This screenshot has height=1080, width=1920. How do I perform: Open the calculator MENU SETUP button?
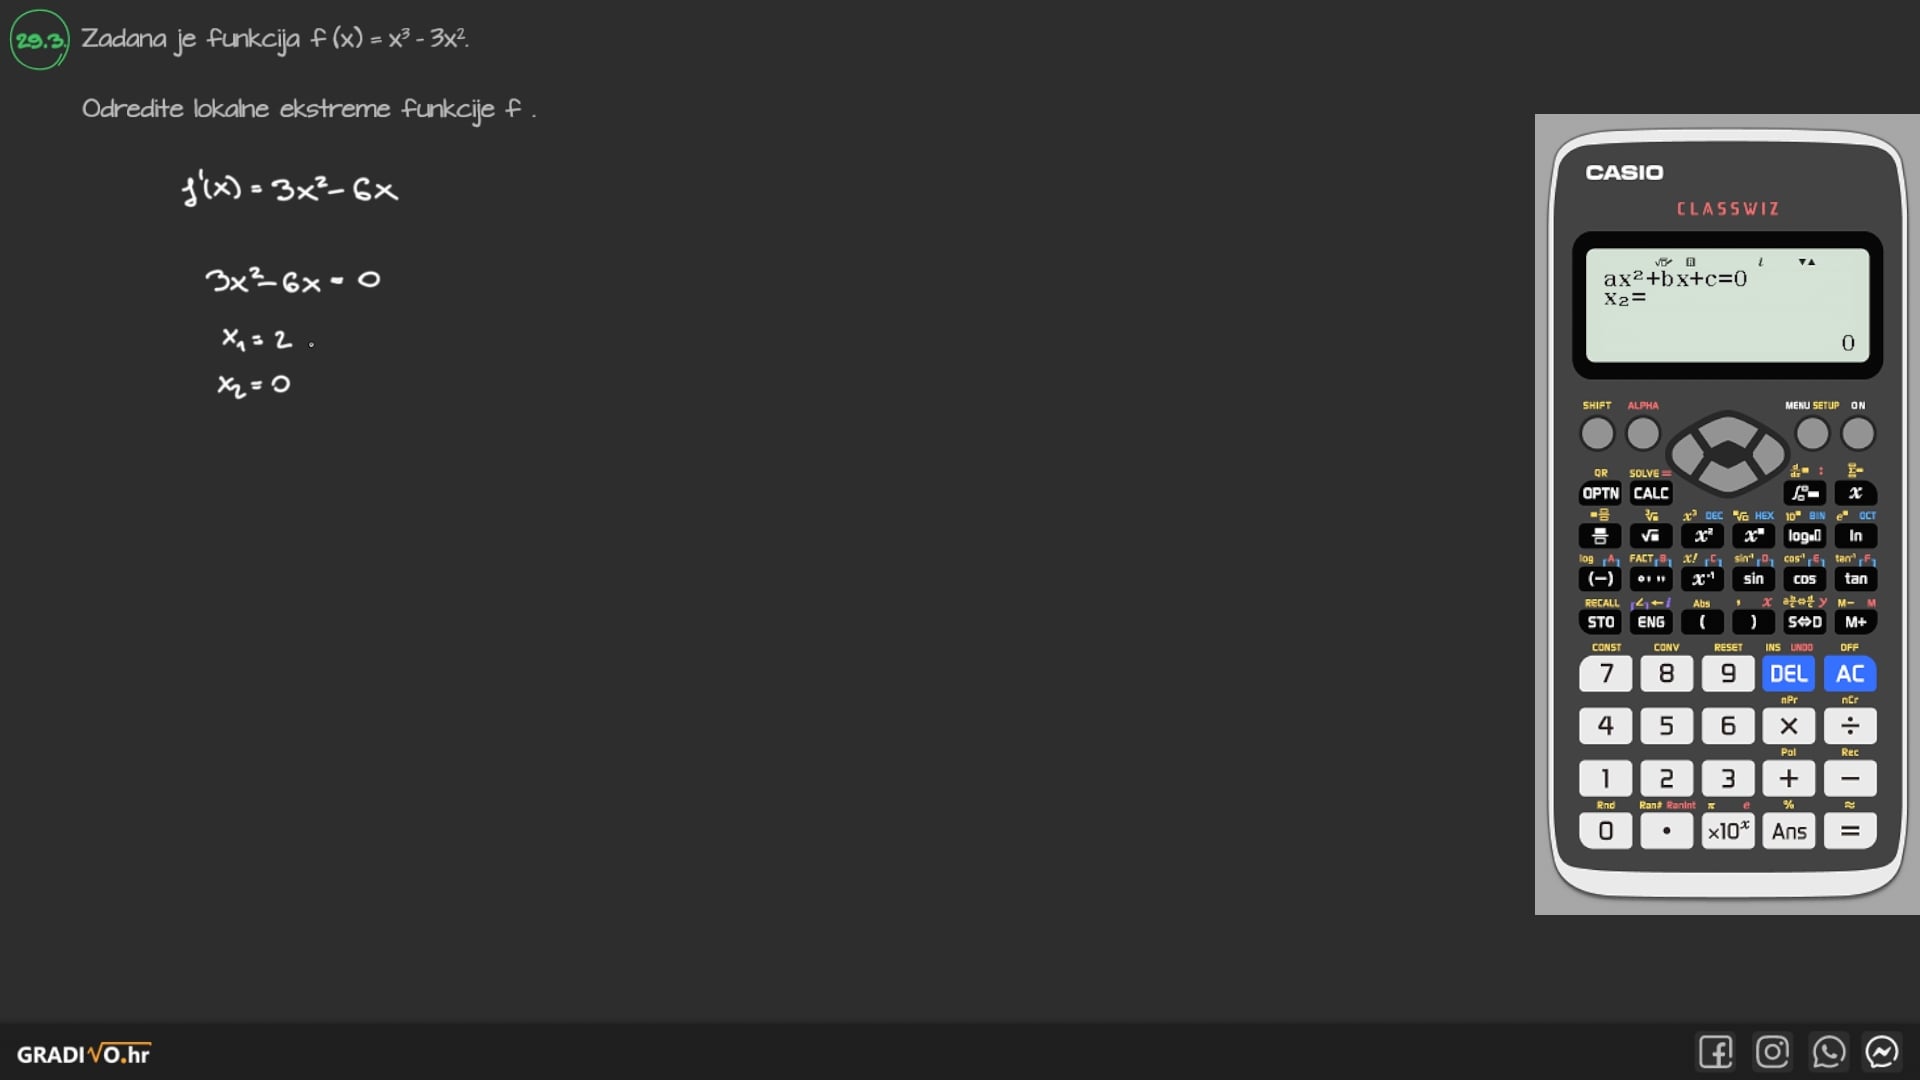pyautogui.click(x=1812, y=434)
